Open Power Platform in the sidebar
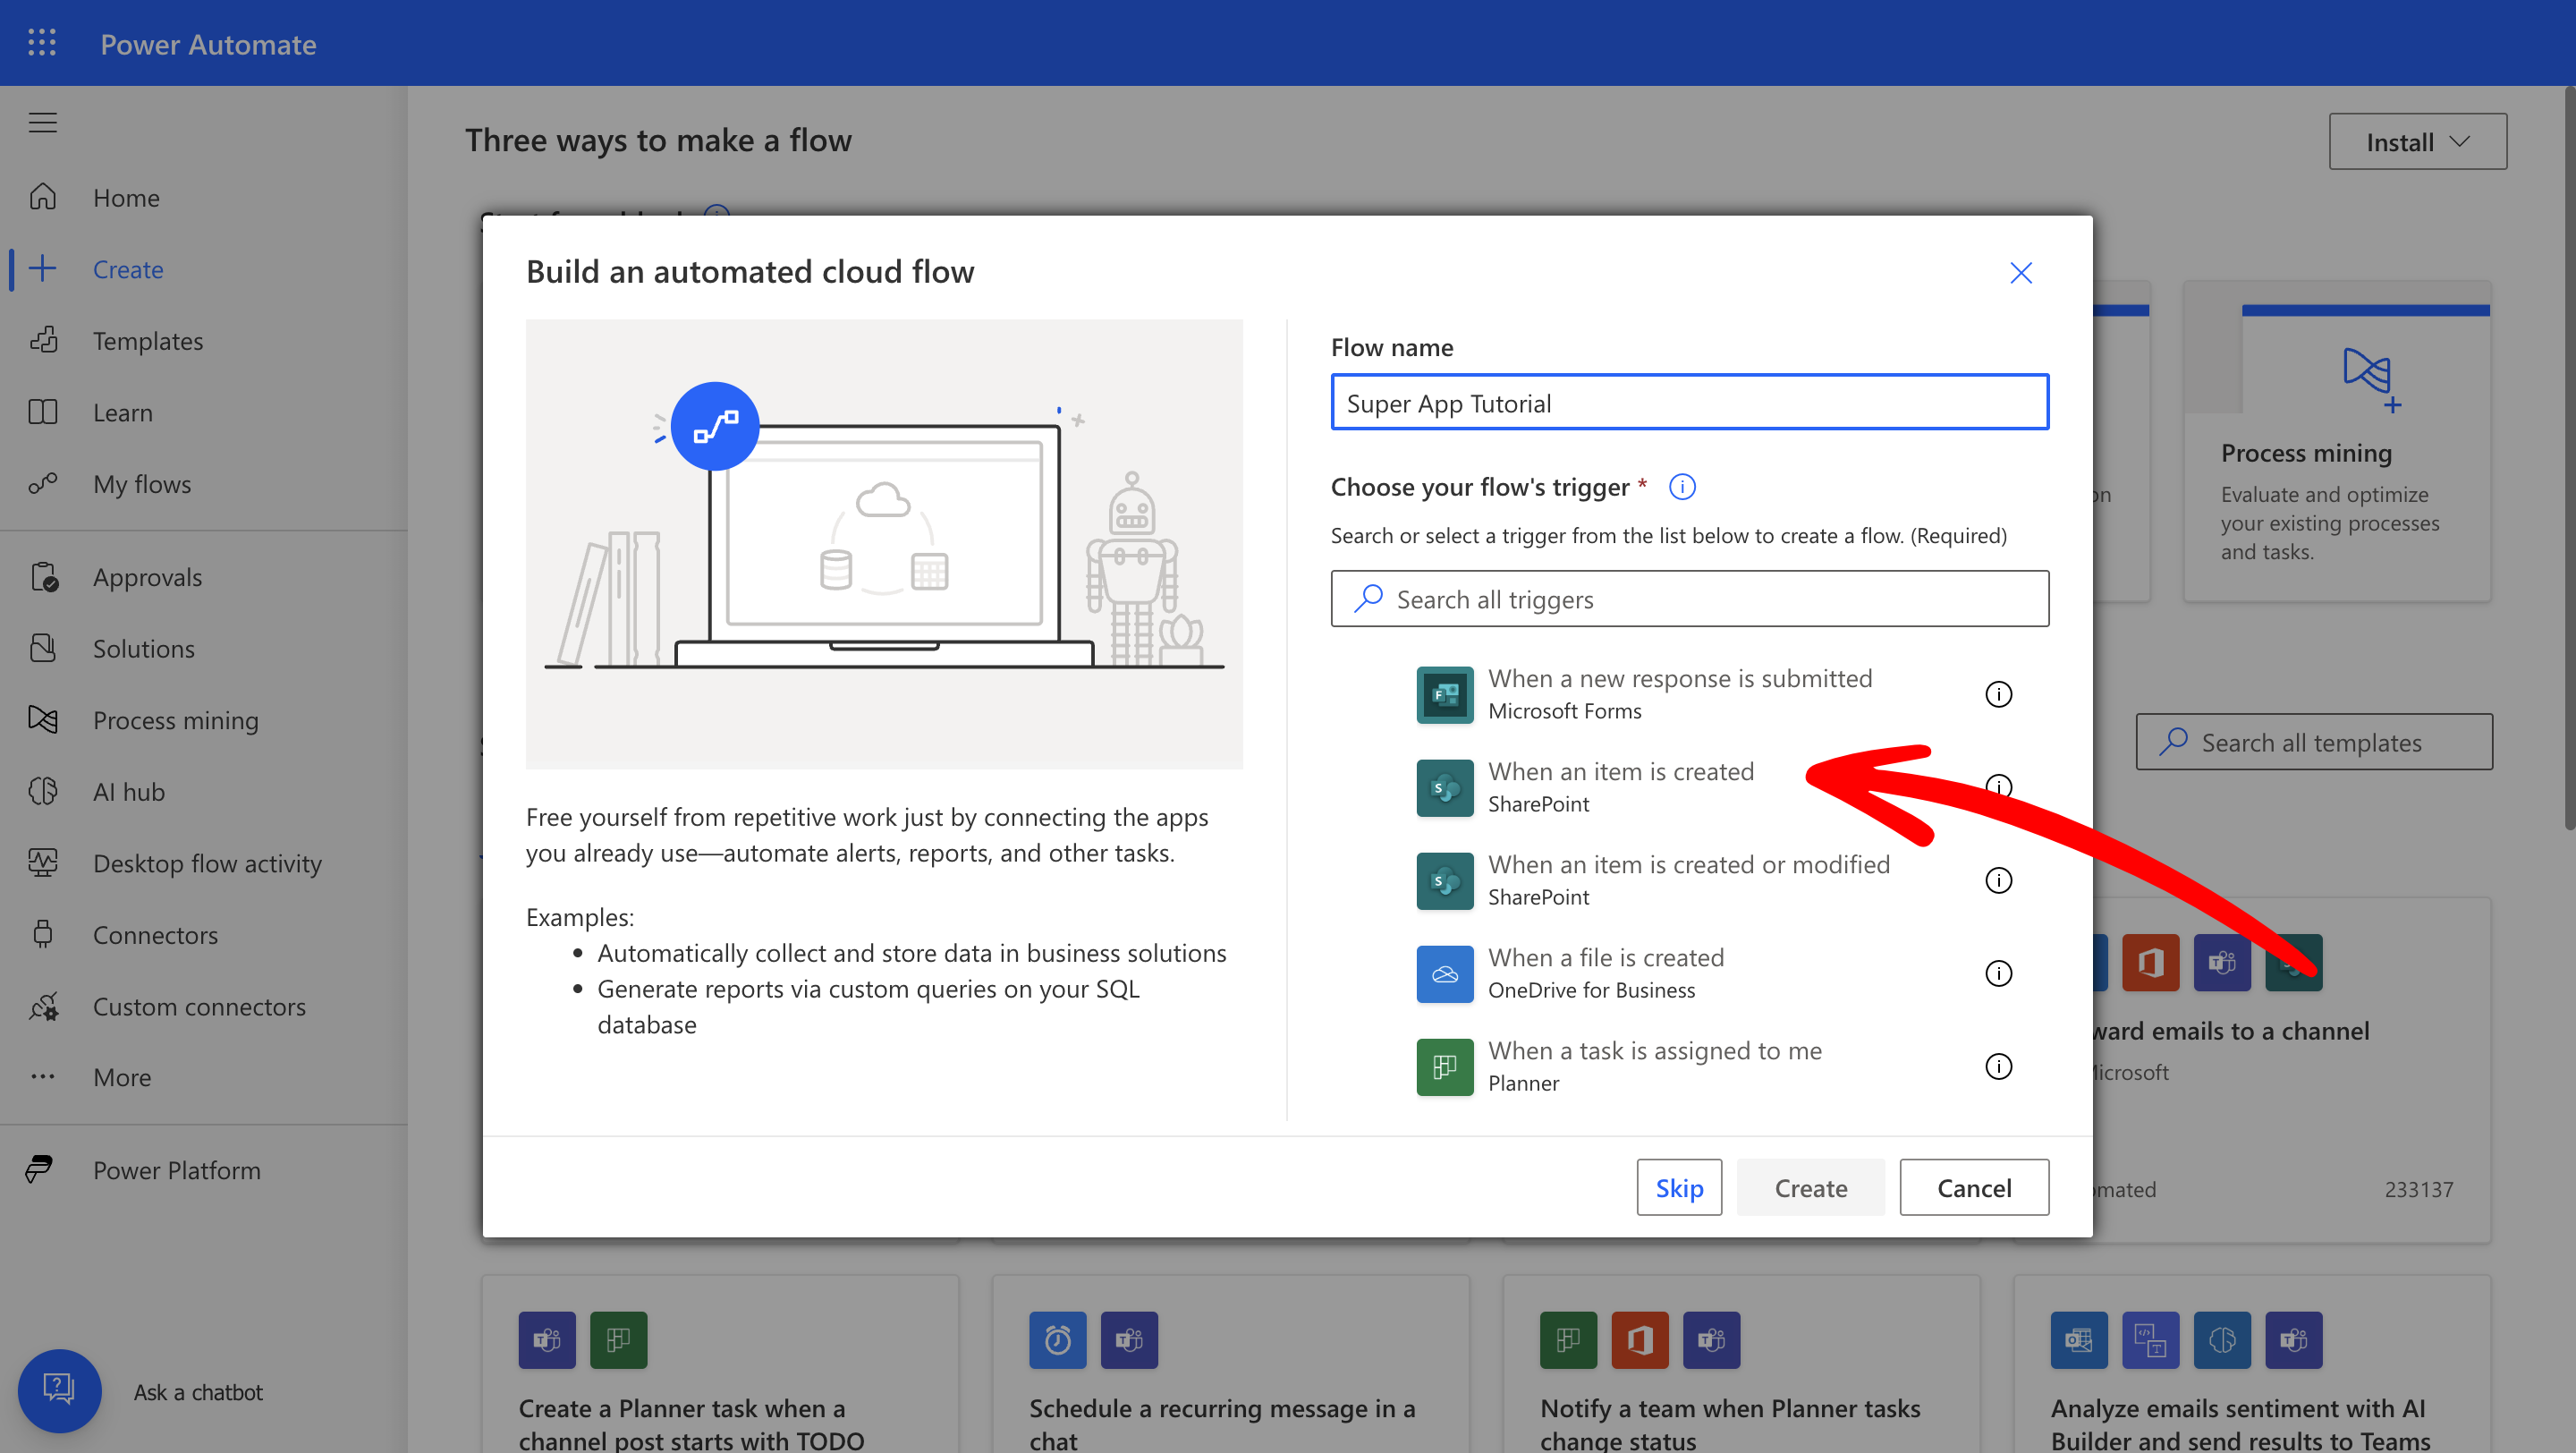This screenshot has height=1453, width=2576. pyautogui.click(x=176, y=1169)
